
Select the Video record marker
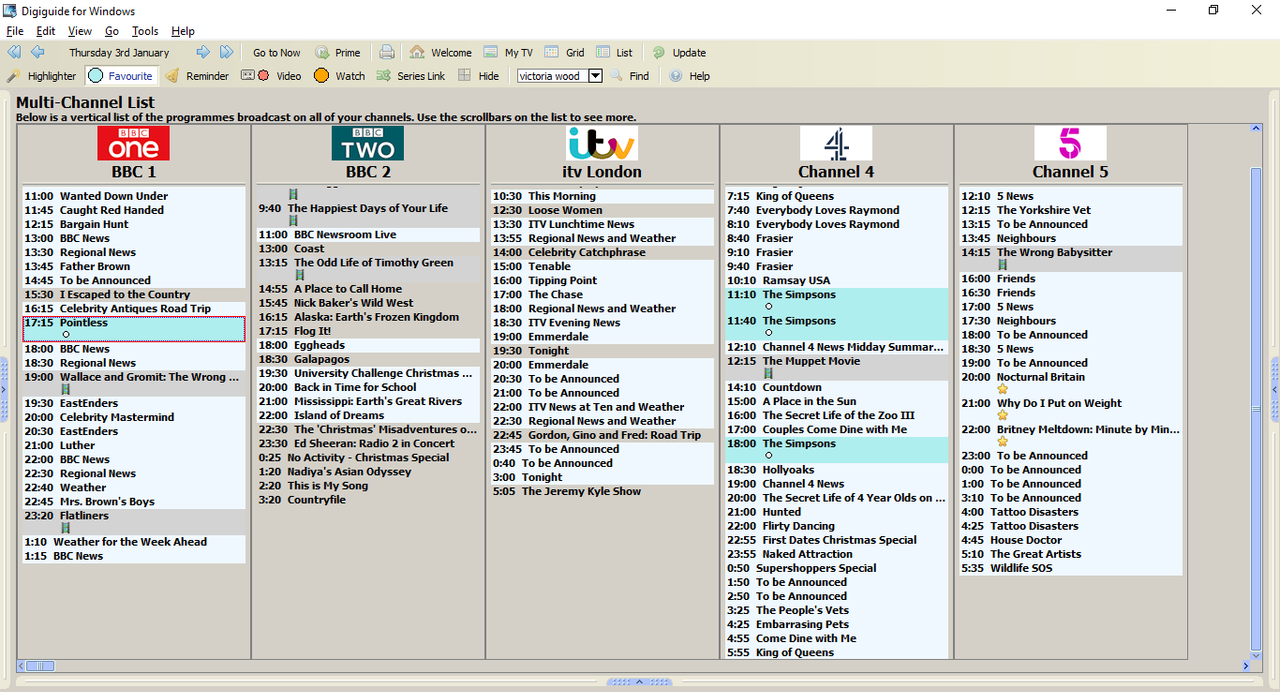271,76
